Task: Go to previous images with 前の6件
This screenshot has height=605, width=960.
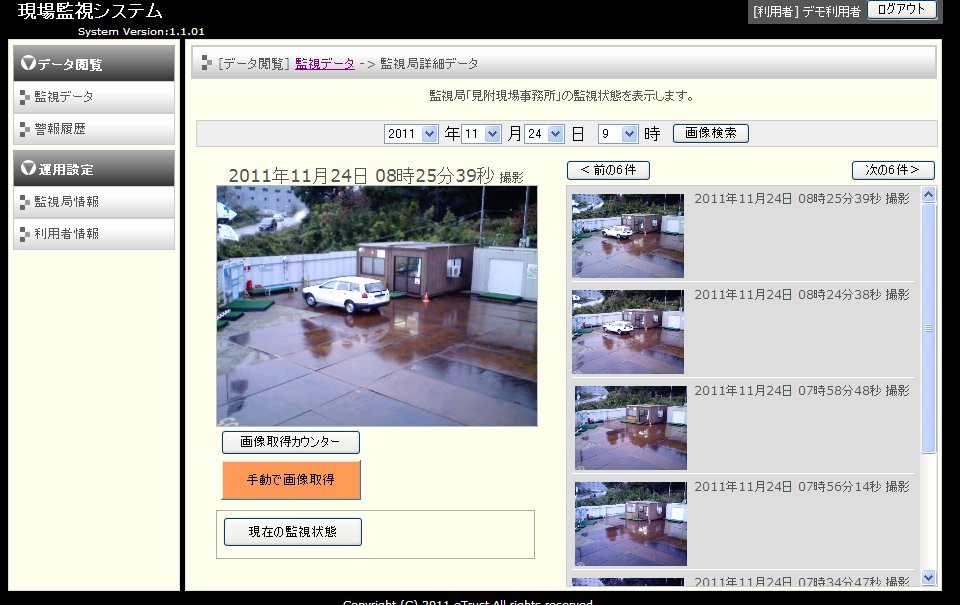Action: point(608,170)
